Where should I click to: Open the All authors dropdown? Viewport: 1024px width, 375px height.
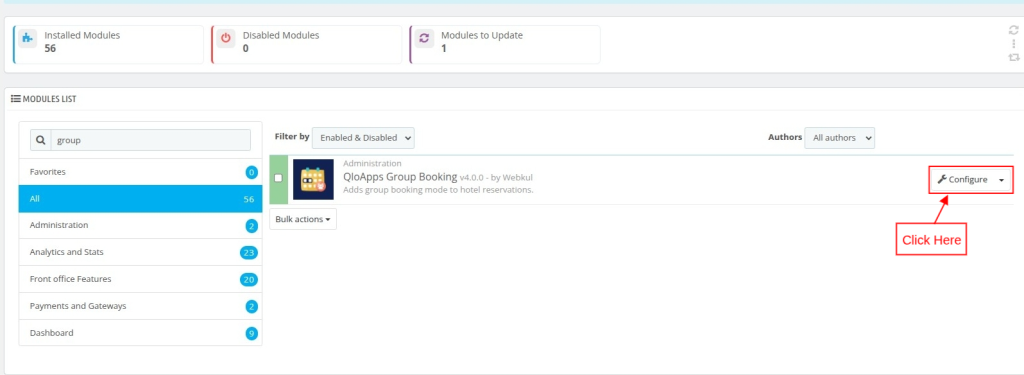coord(839,138)
